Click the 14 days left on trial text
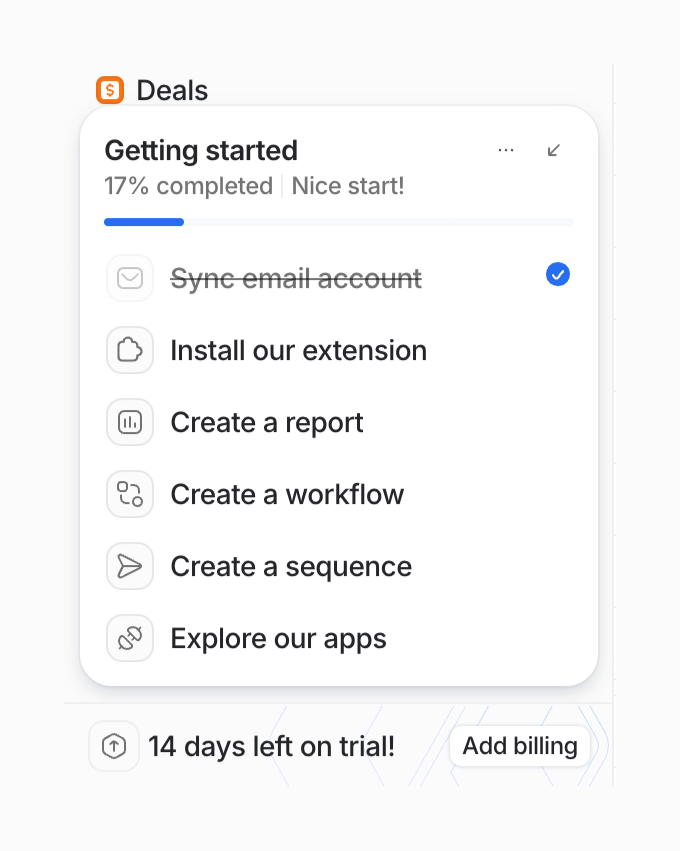680x851 pixels. point(271,746)
